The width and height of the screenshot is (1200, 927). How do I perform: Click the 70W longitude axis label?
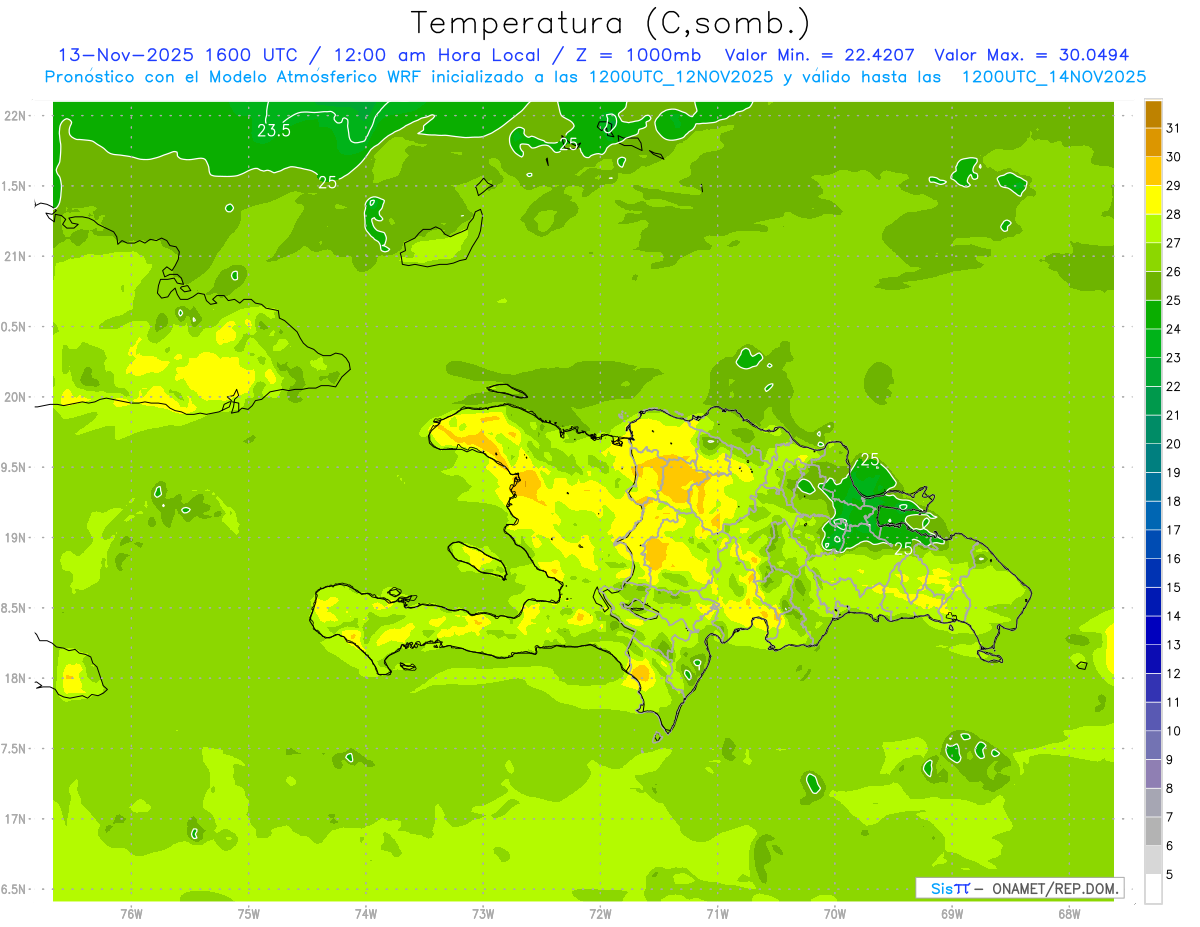pos(835,914)
